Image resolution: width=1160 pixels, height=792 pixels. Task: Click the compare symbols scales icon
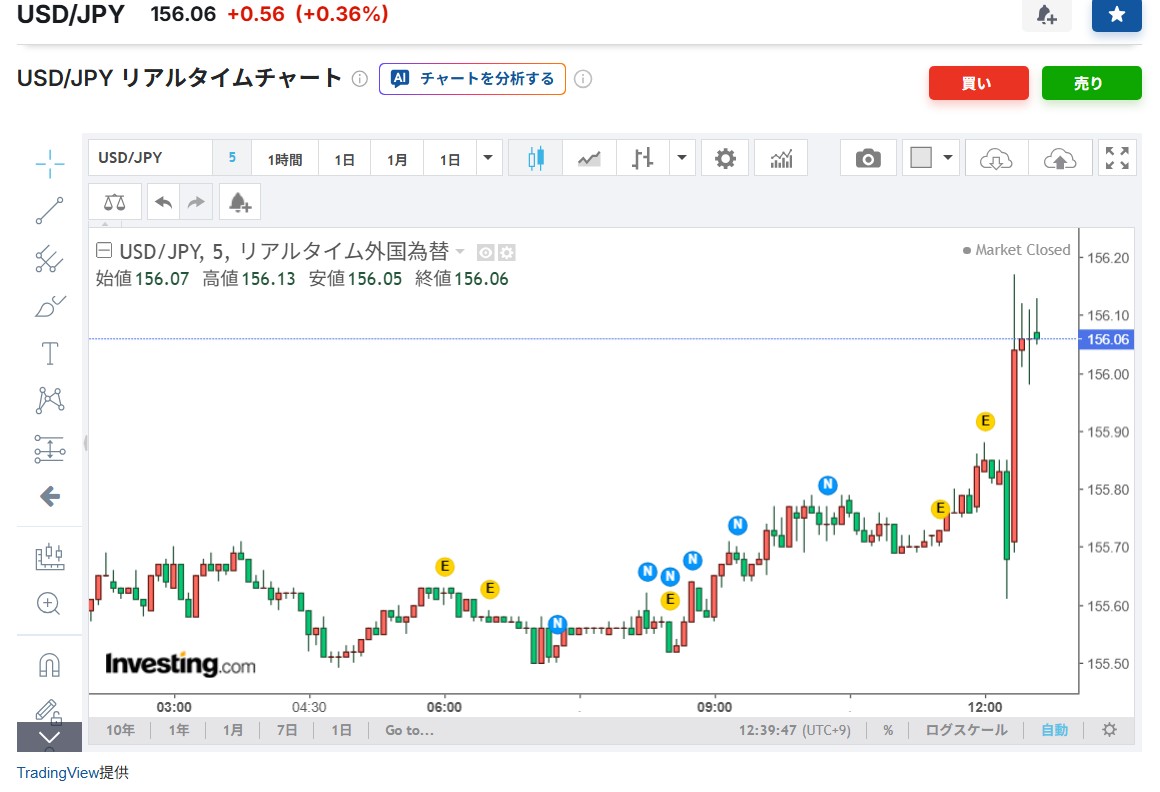(115, 202)
